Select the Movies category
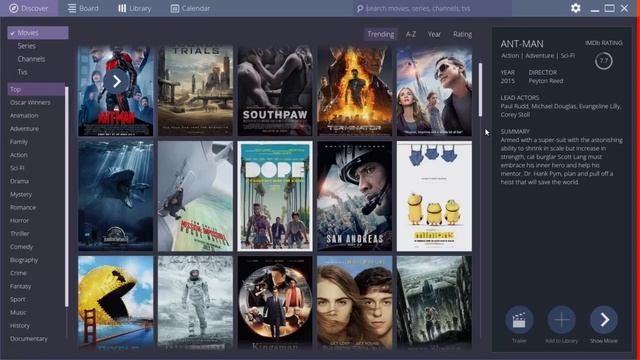The height and width of the screenshot is (360, 640). (38, 33)
